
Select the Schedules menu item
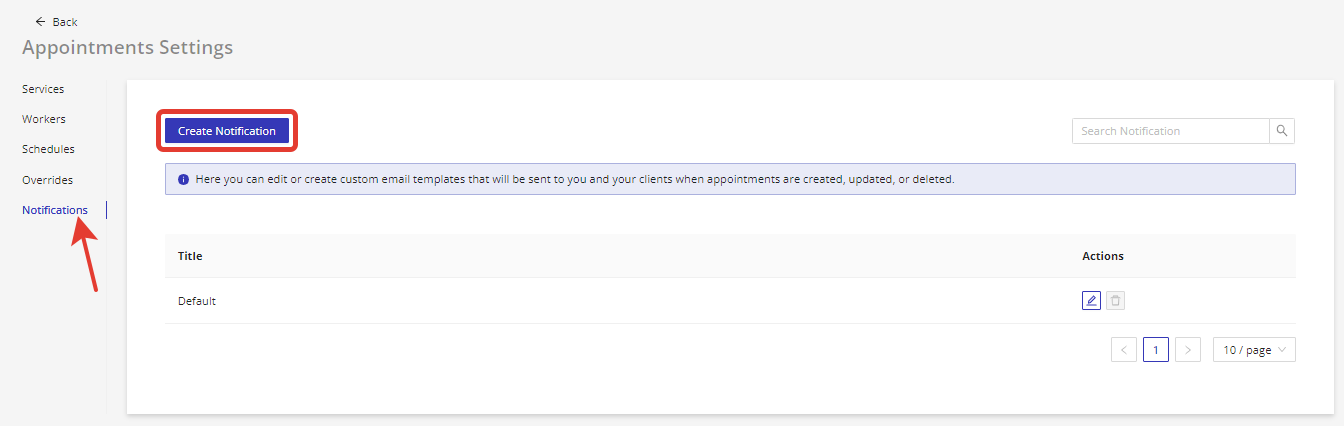(x=48, y=149)
